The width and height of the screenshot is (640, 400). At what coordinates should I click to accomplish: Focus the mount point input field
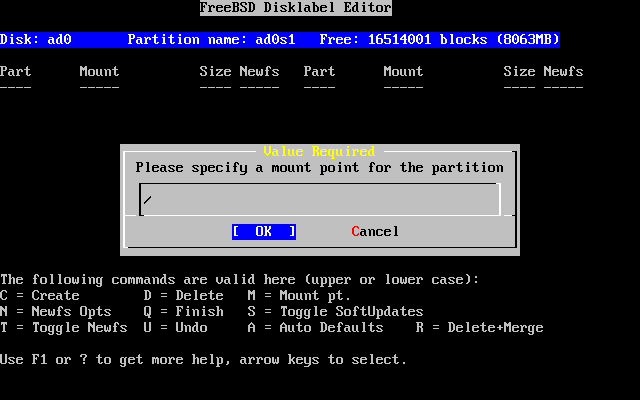click(x=319, y=200)
